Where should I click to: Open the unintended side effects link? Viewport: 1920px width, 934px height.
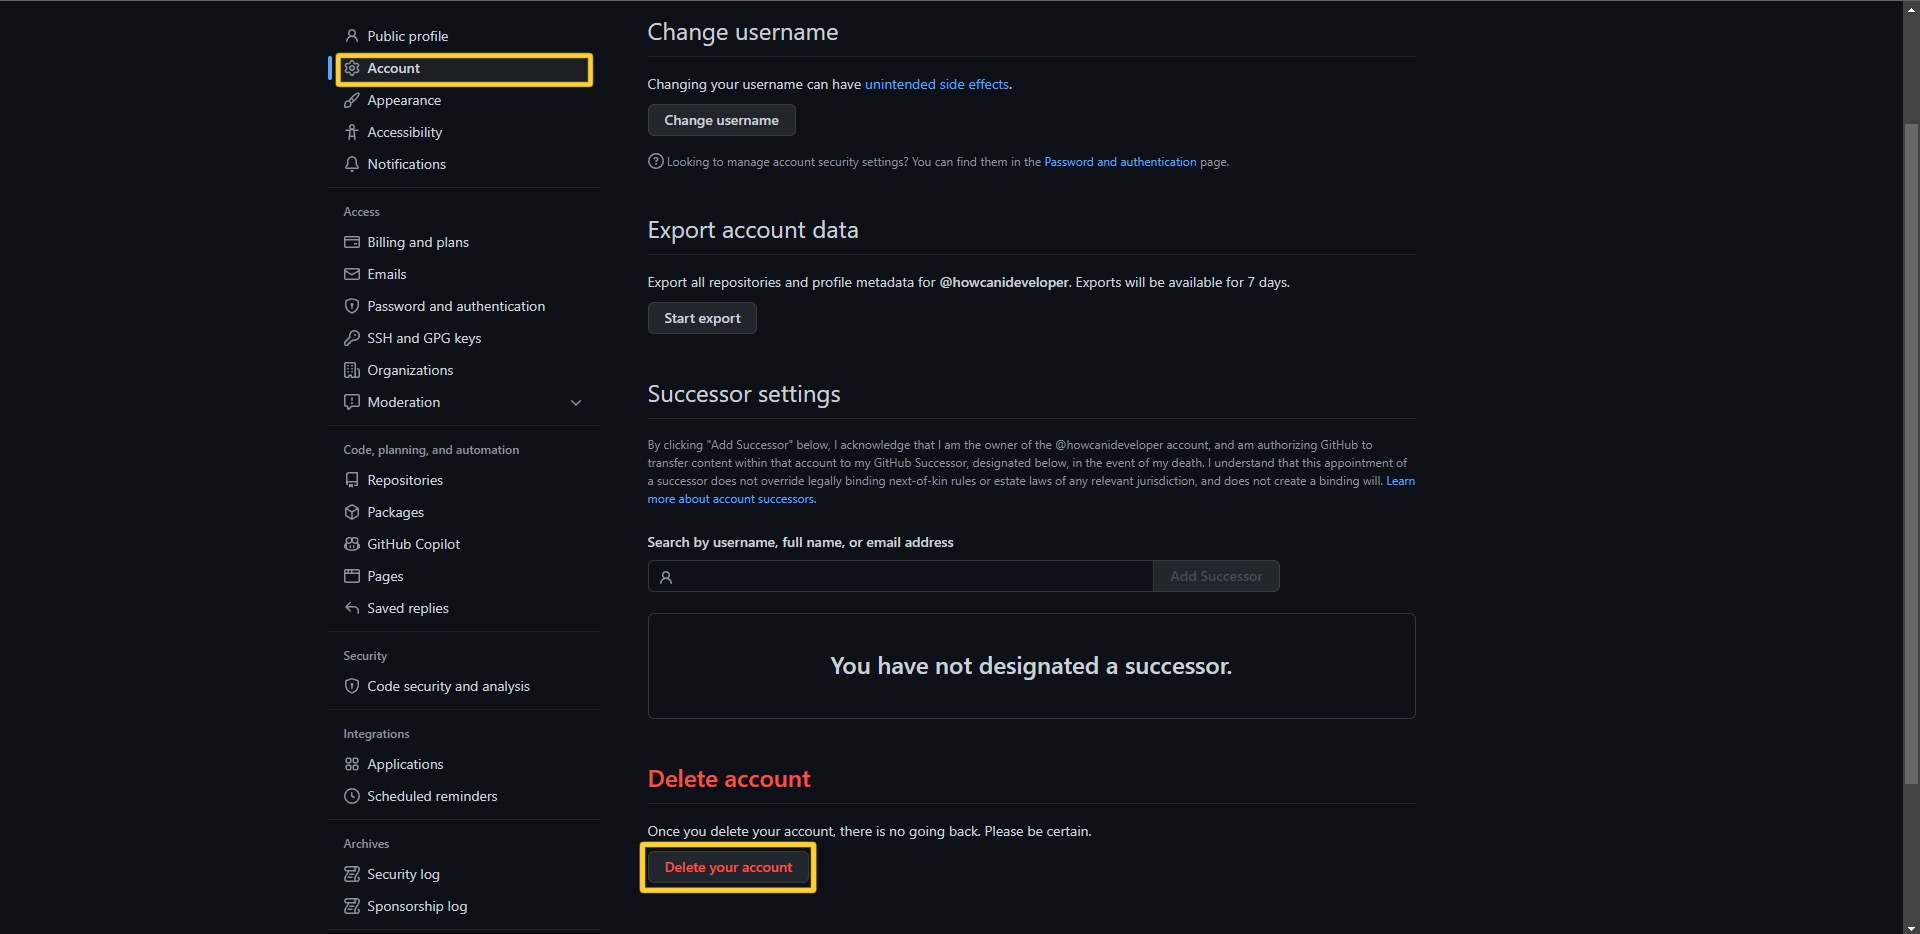pos(936,84)
